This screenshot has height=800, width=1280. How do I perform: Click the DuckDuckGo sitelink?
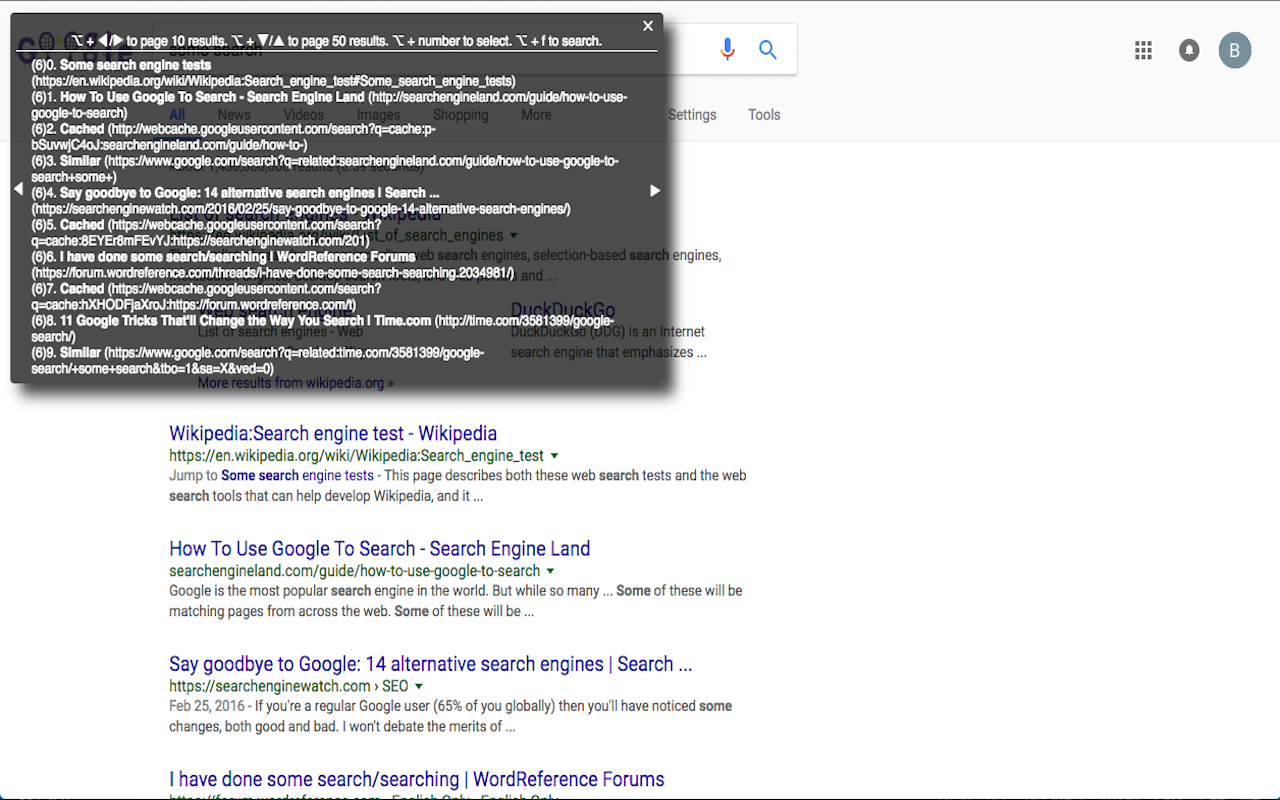point(563,310)
